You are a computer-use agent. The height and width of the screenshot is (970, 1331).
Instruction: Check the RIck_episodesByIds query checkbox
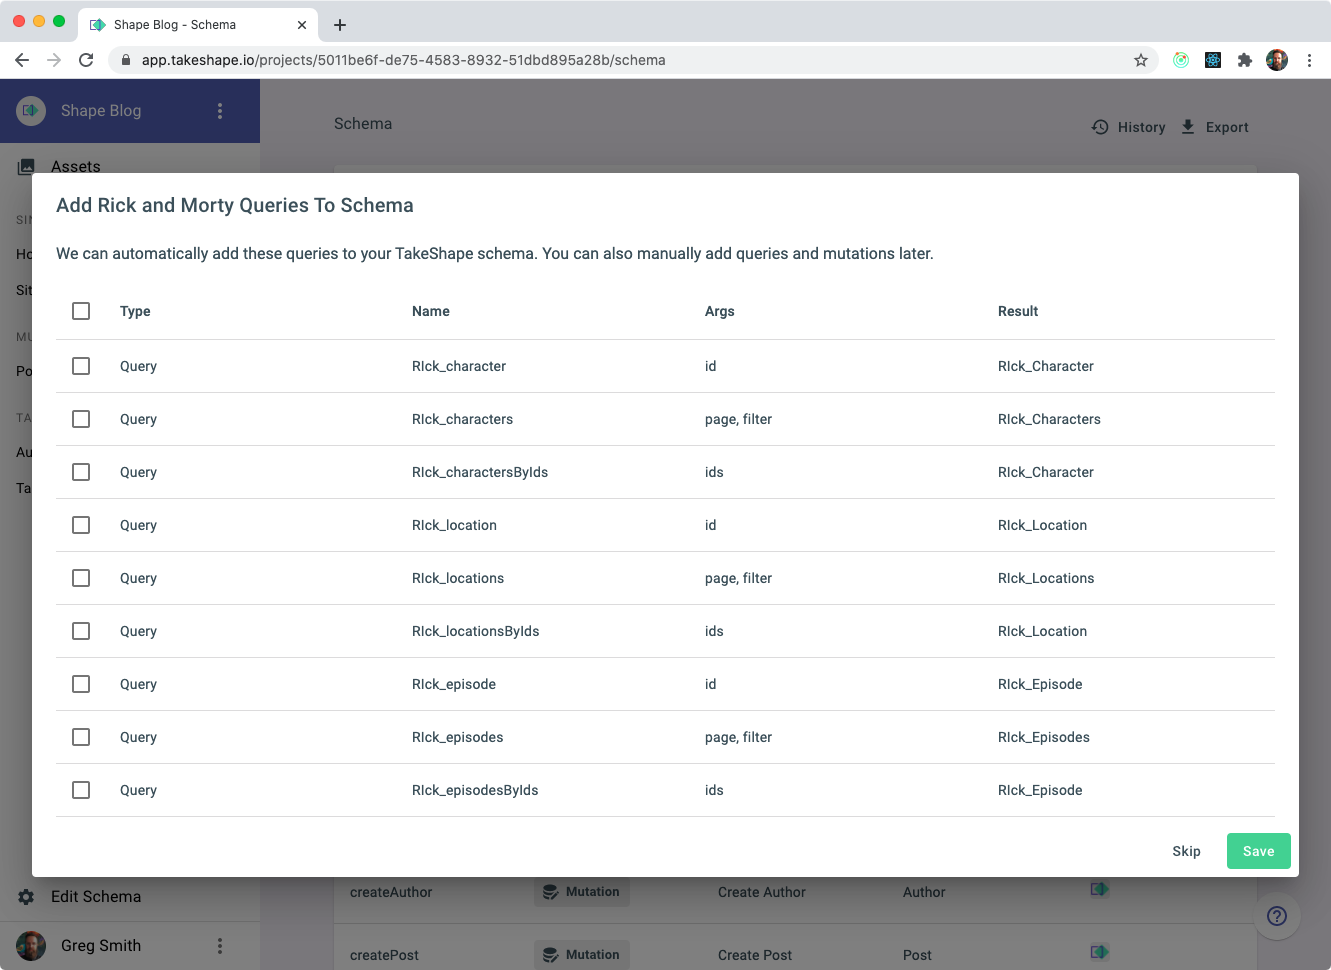(81, 790)
